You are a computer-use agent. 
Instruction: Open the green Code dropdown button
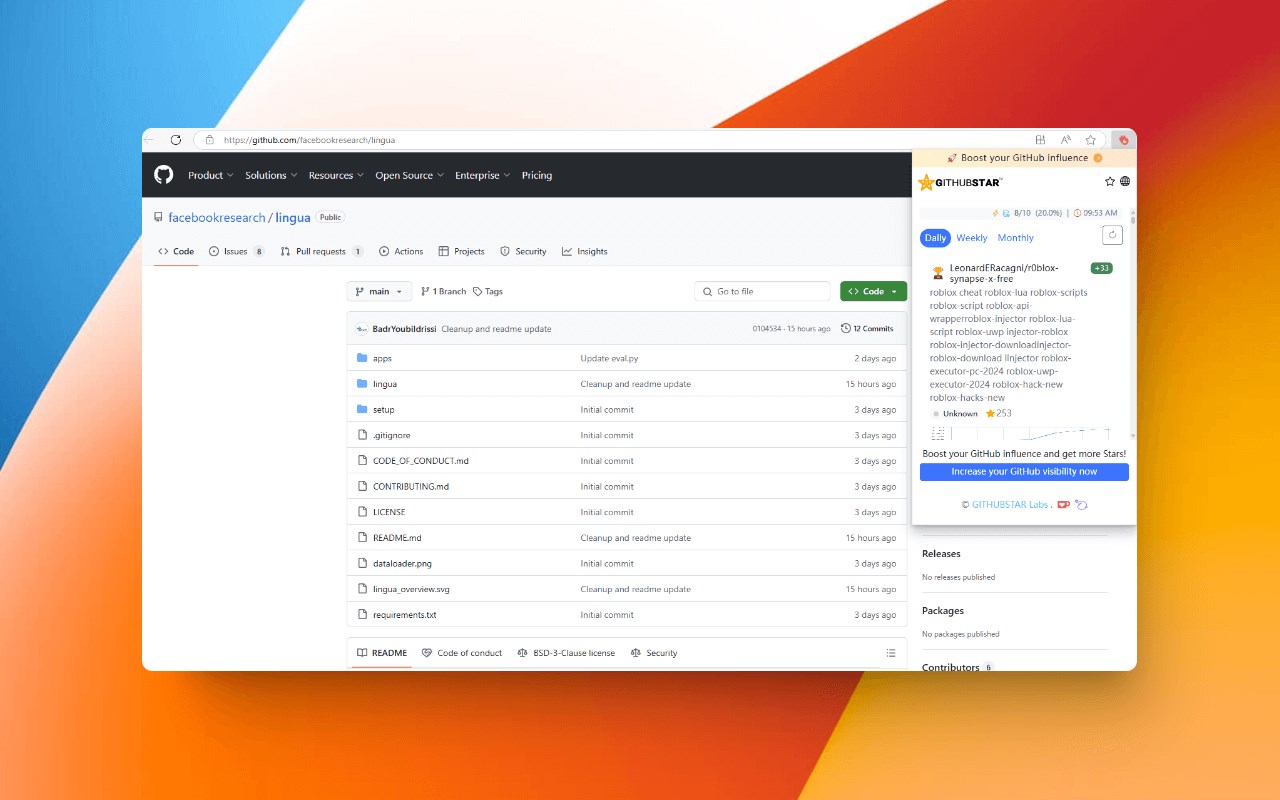coord(873,291)
